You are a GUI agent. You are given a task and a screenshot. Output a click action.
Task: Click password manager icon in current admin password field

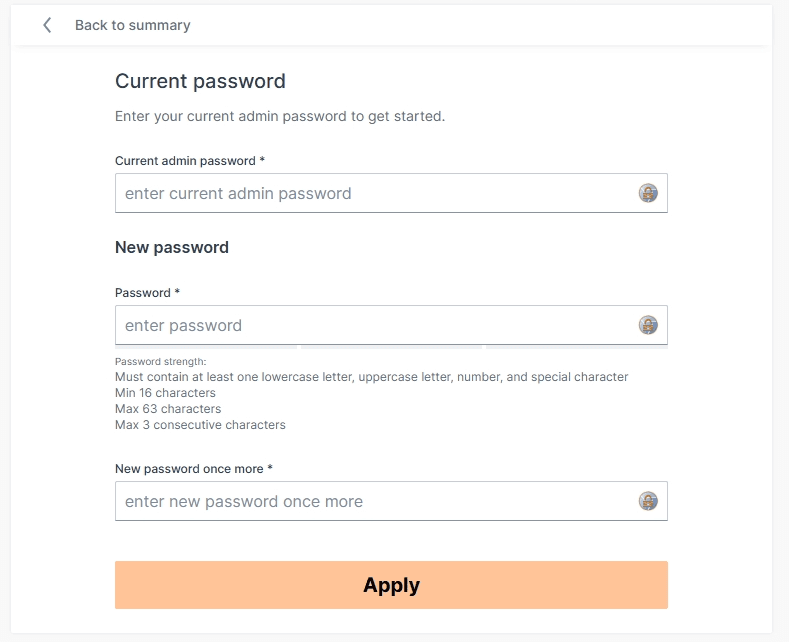click(648, 193)
